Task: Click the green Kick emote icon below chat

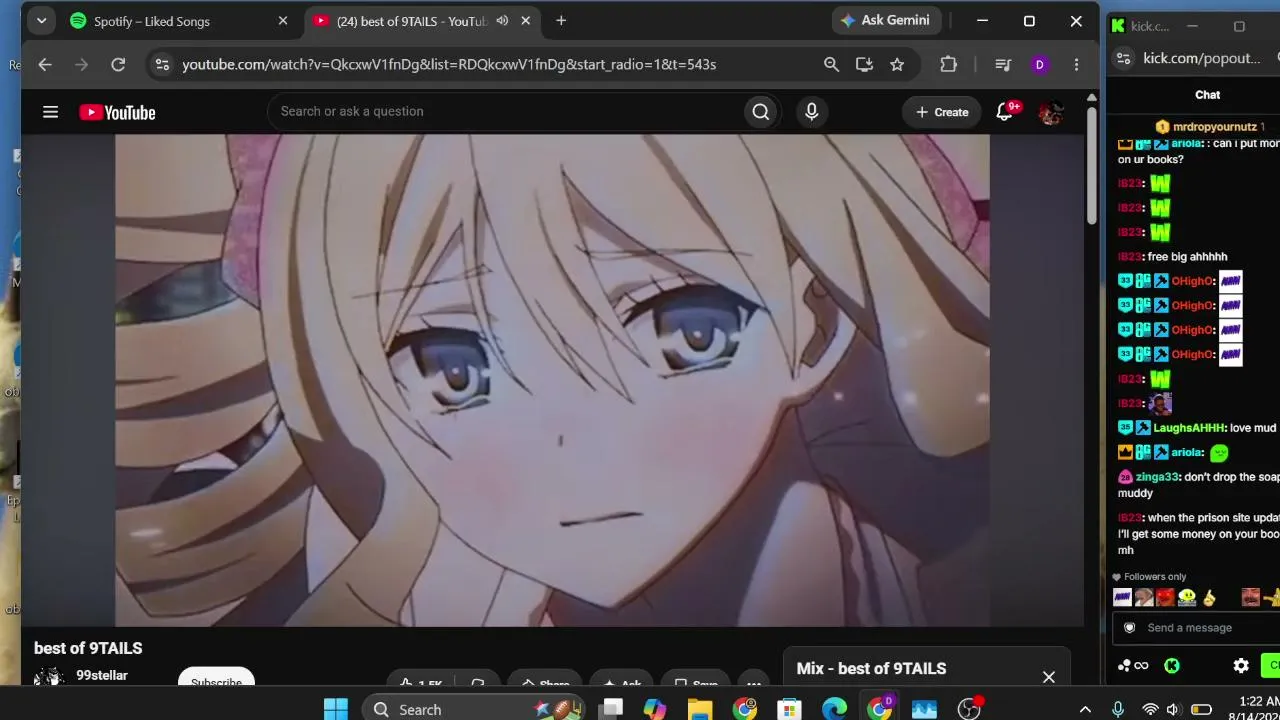Action: pyautogui.click(x=1172, y=665)
